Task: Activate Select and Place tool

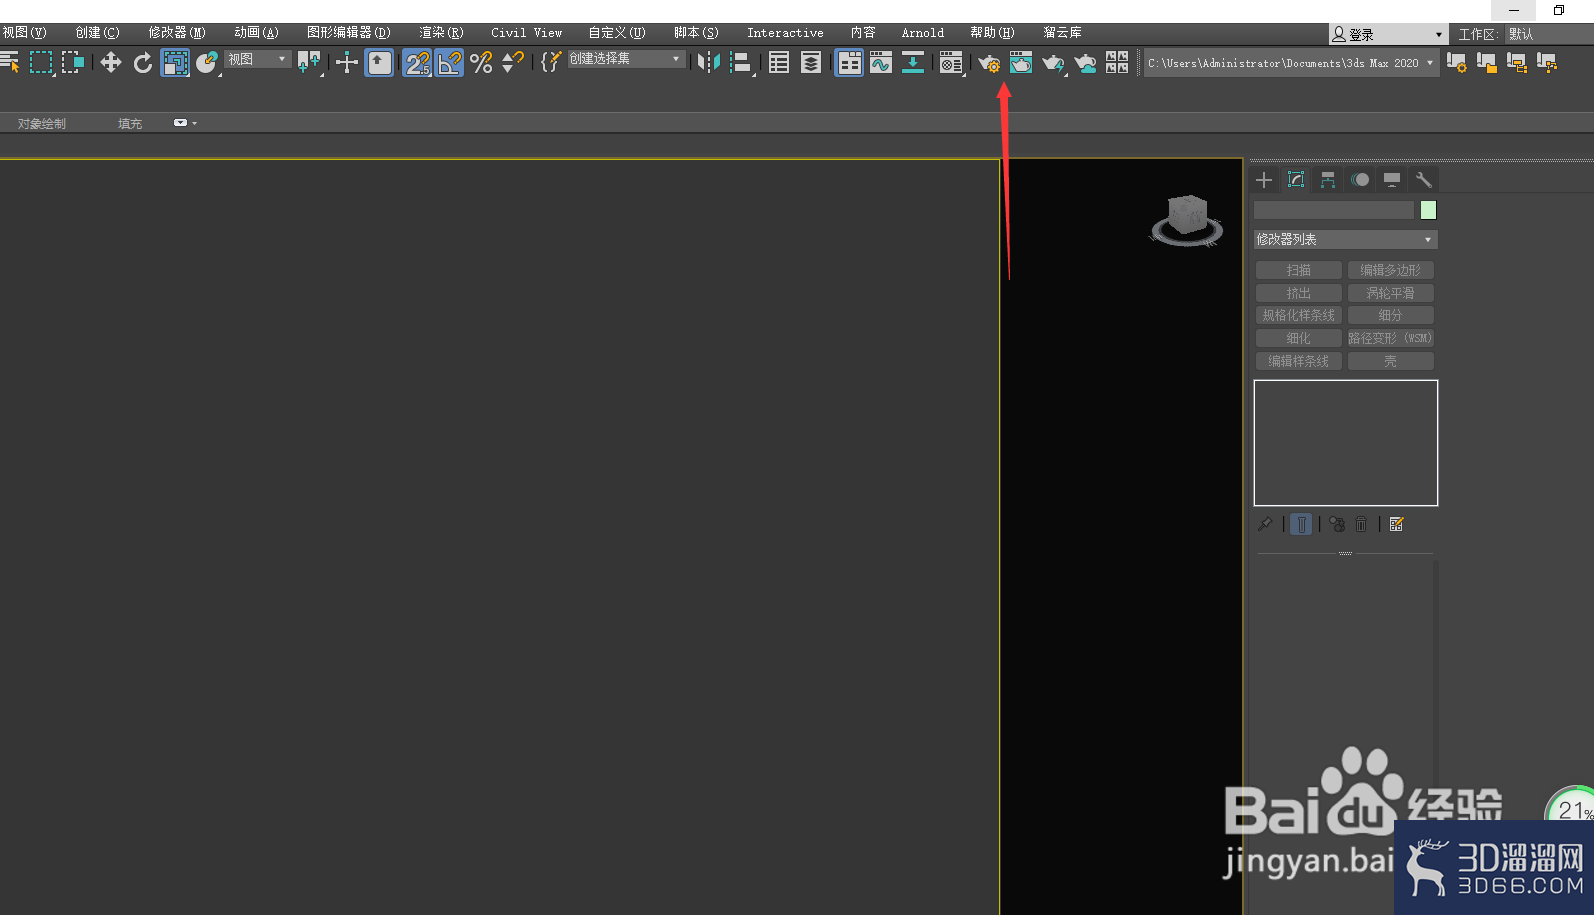Action: pos(207,63)
